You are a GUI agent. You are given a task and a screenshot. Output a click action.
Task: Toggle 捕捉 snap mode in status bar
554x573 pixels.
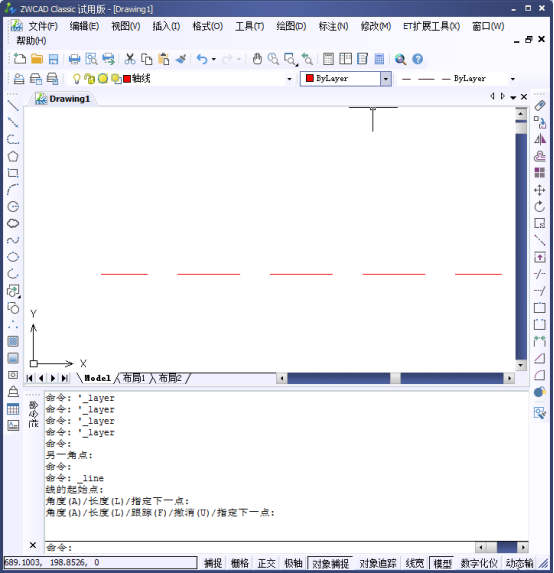213,563
